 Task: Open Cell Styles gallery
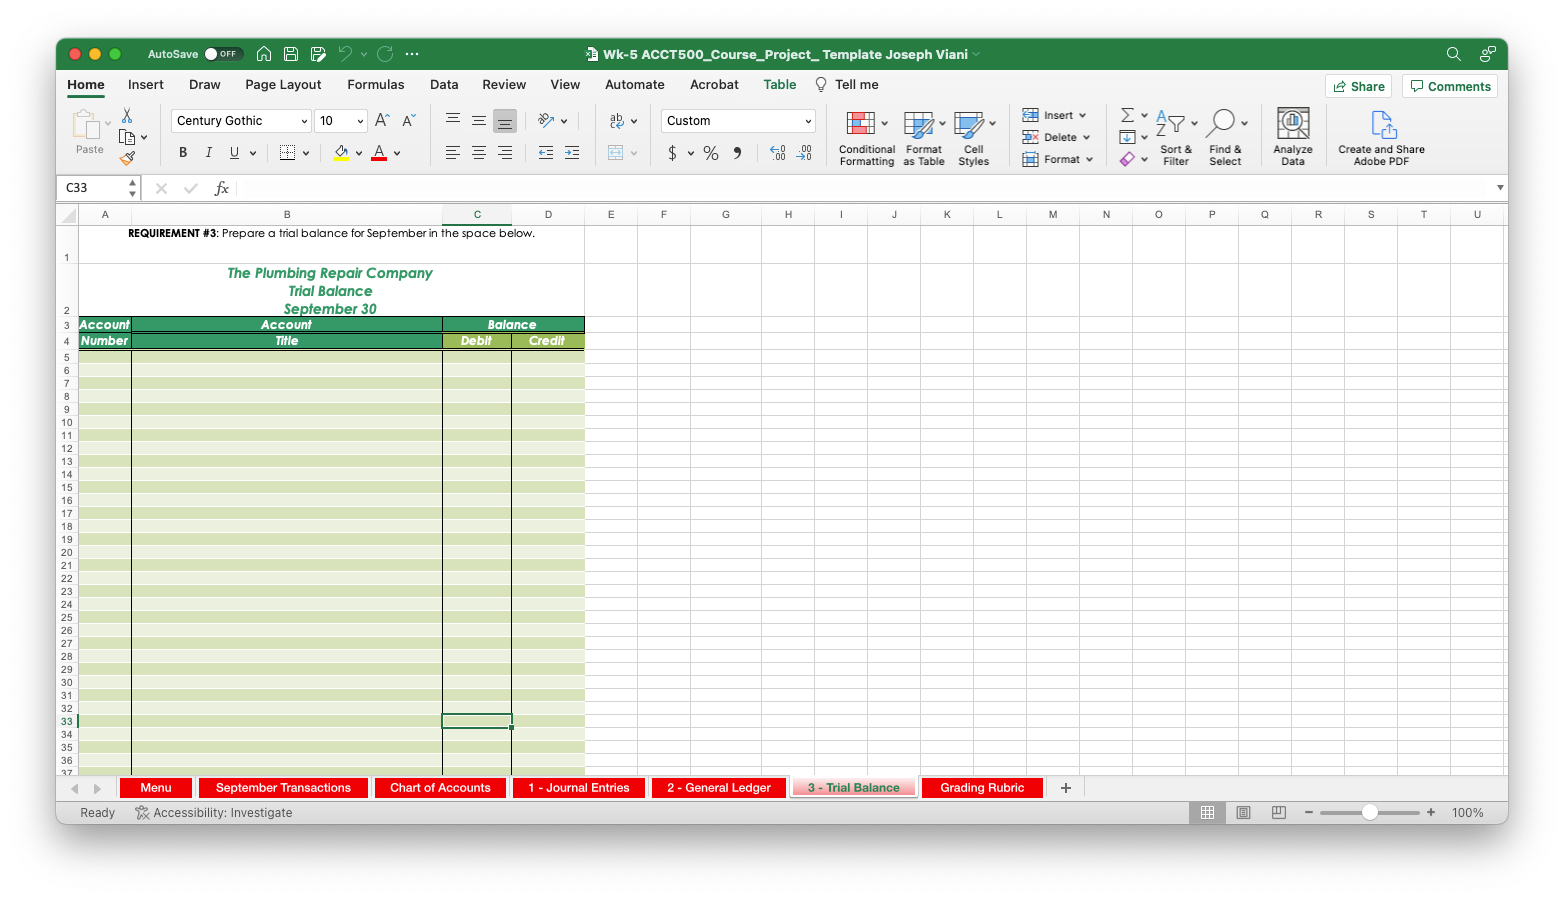point(972,137)
